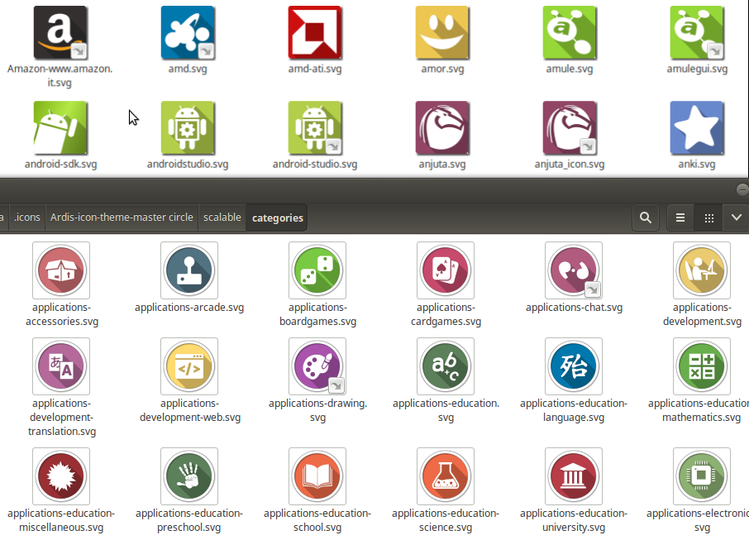The image size is (749, 540).
Task: Click the search icon in the toolbar
Action: 645,218
